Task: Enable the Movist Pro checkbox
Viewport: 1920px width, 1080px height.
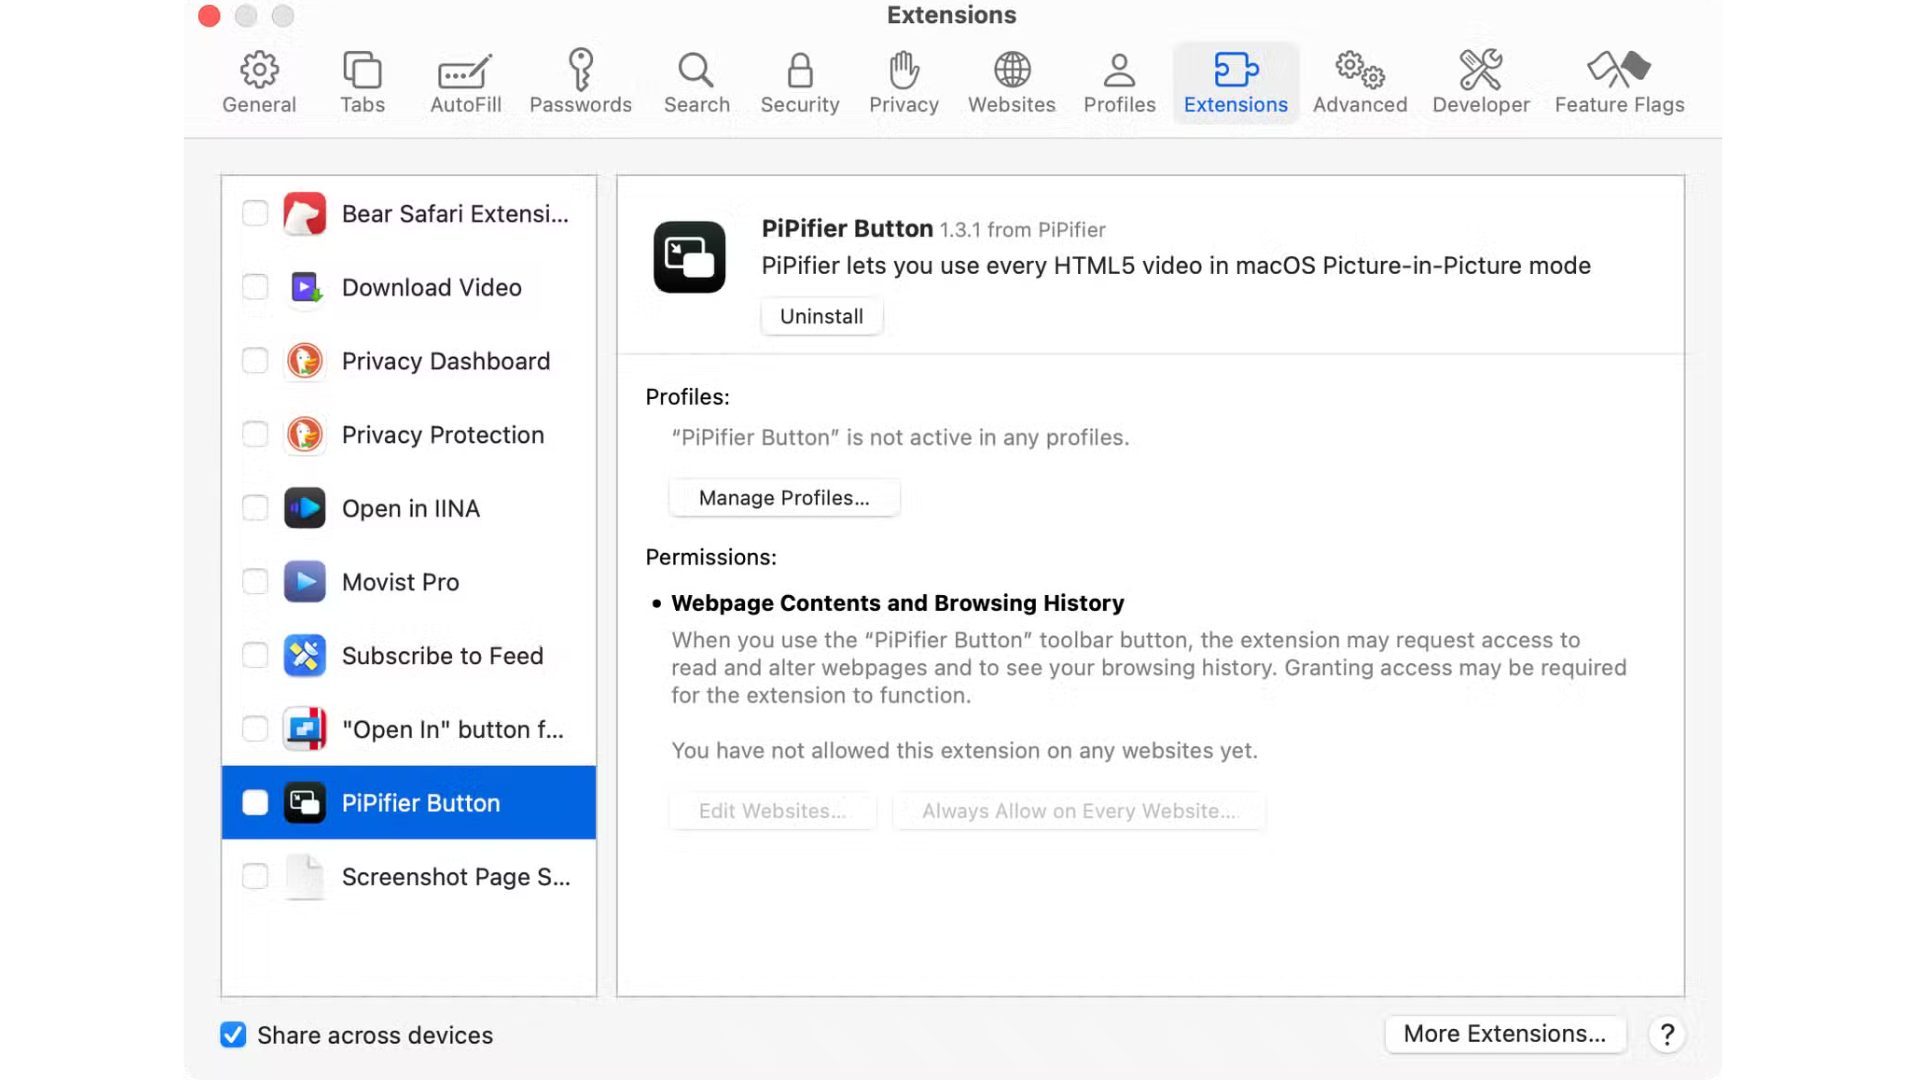Action: point(255,582)
